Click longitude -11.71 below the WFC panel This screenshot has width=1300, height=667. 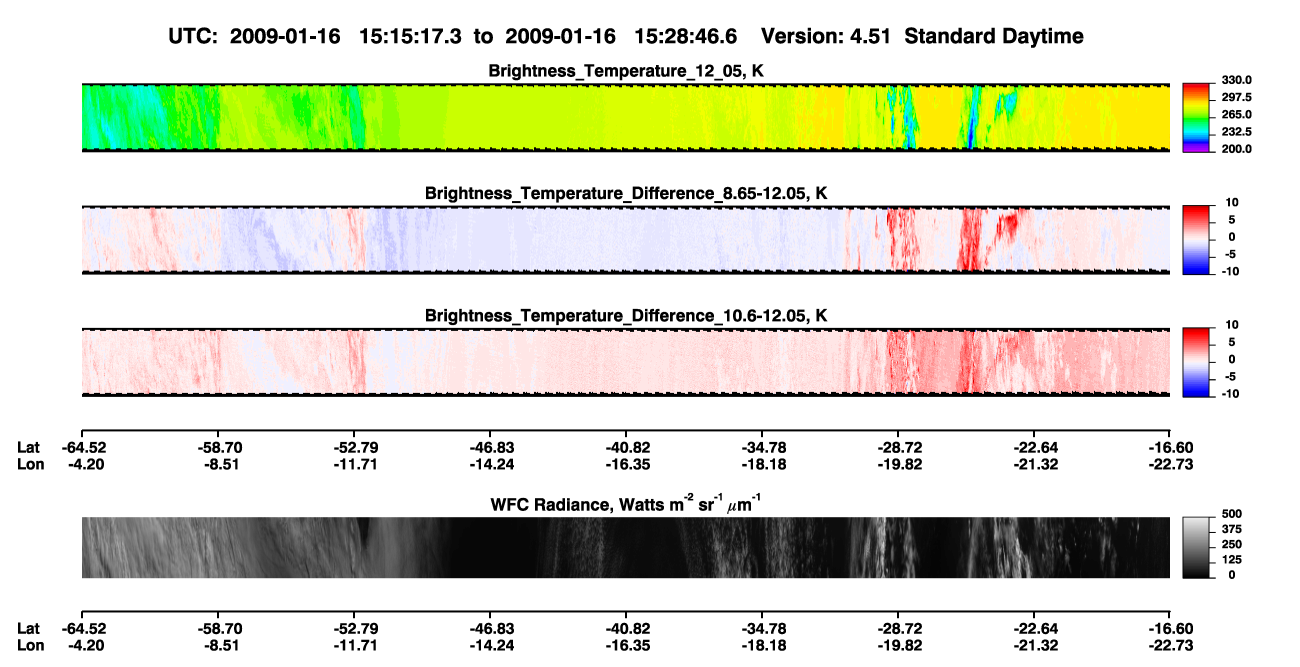click(x=354, y=645)
